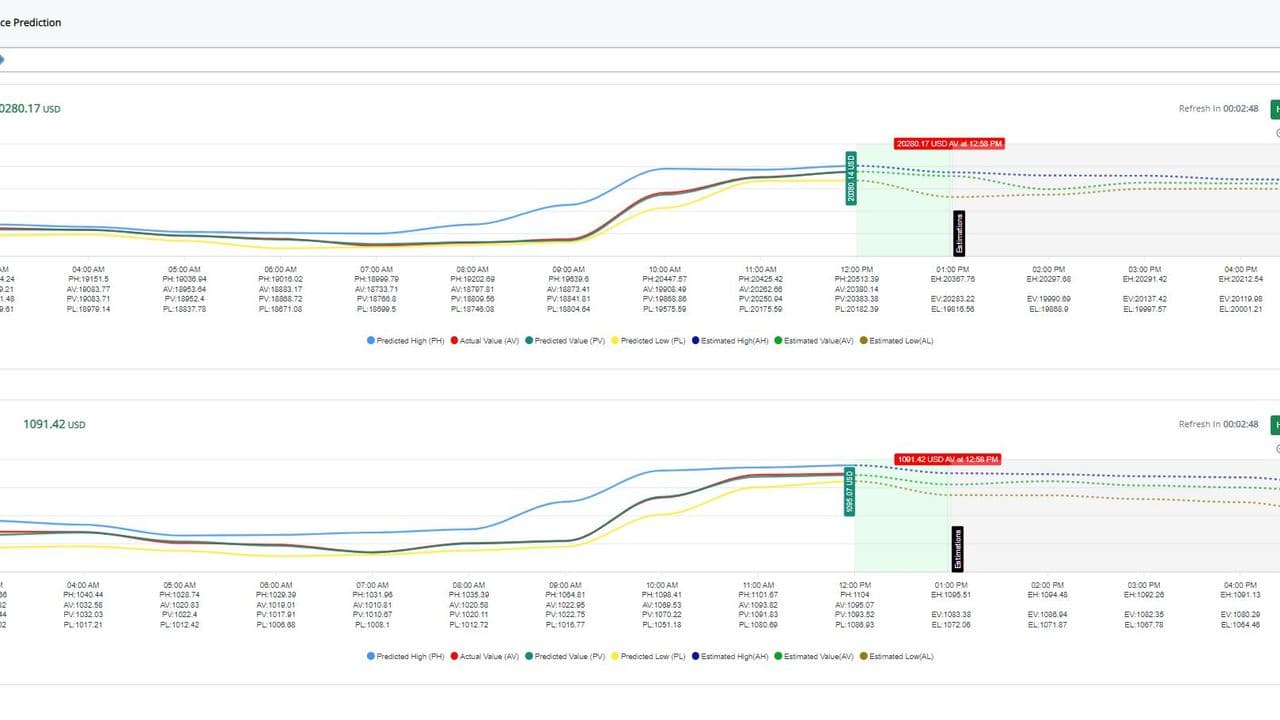Click the 'PH:1104' value
Screen dimensions: 1280x720
854,596
